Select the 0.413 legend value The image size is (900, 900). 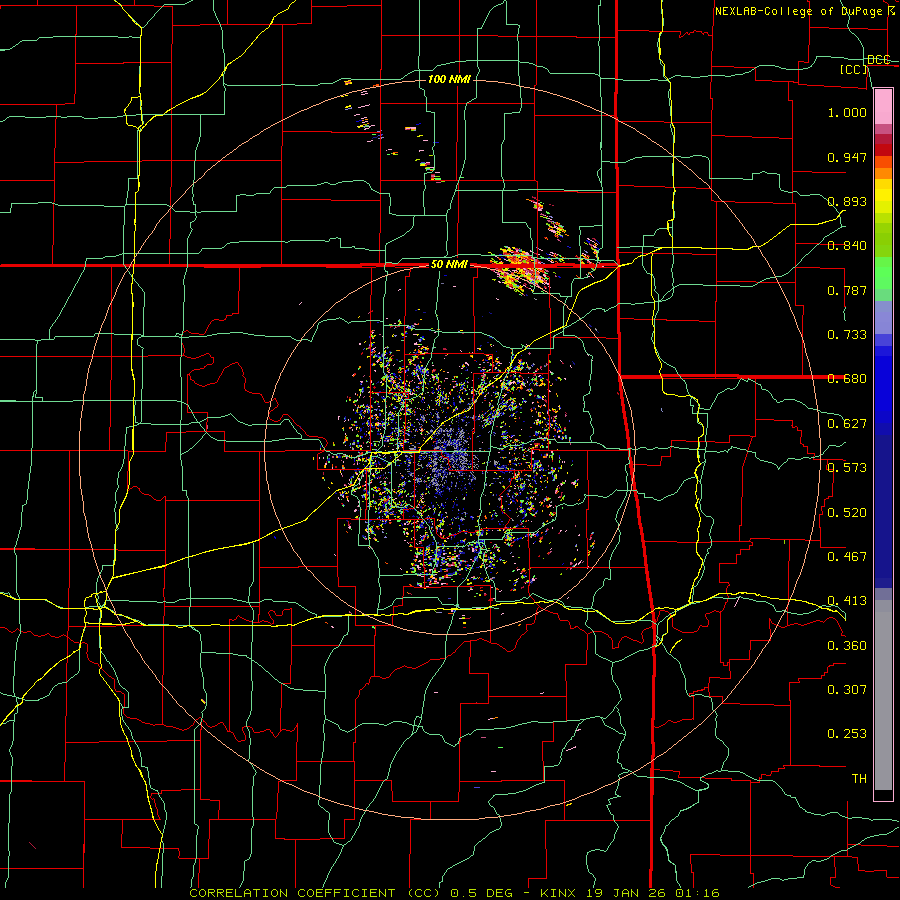click(x=847, y=601)
